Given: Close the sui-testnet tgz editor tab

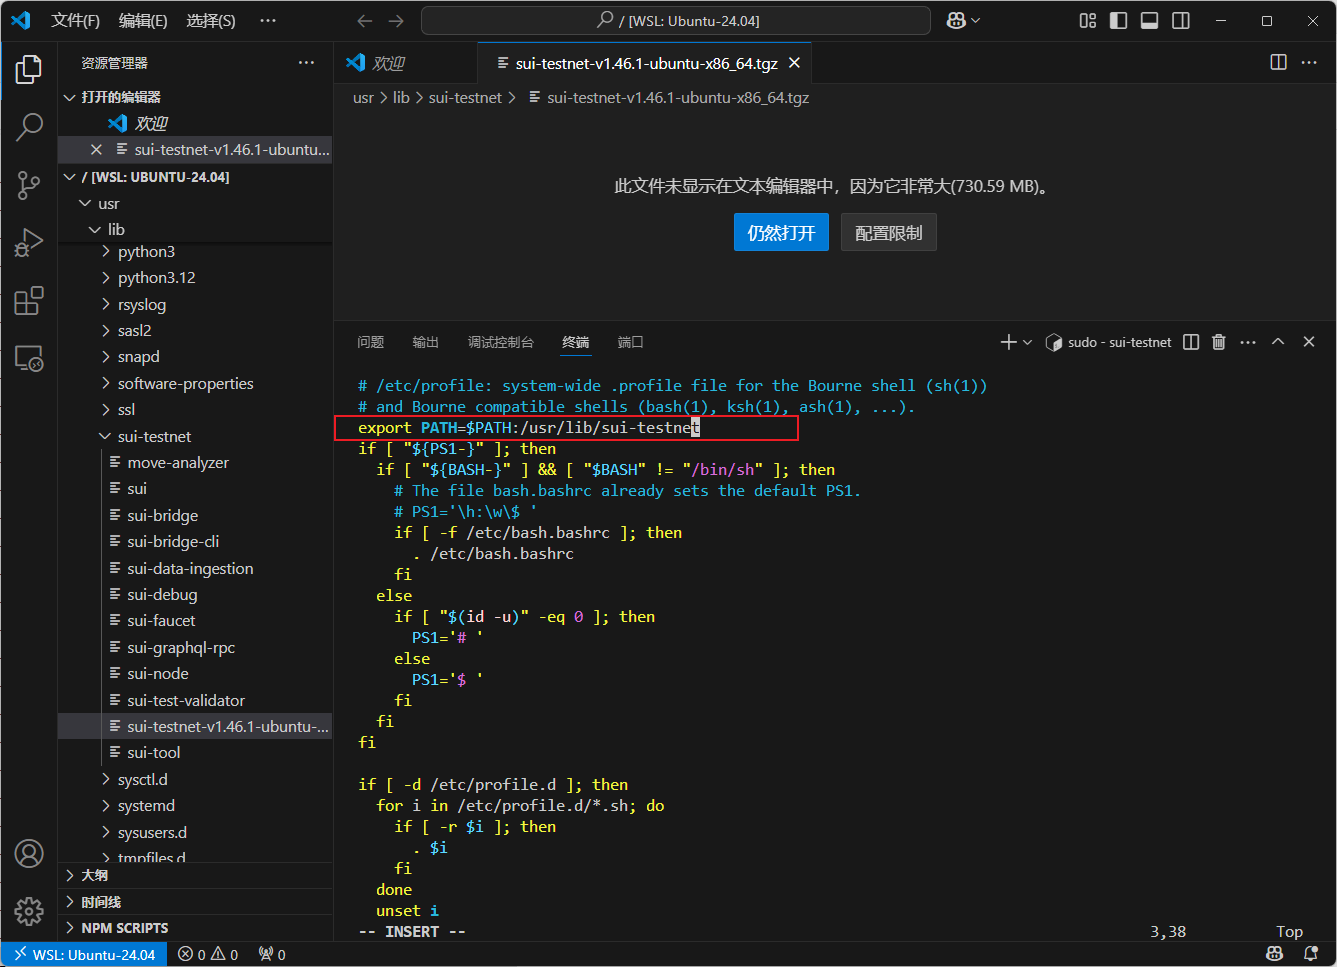Looking at the screenshot, I should (794, 63).
